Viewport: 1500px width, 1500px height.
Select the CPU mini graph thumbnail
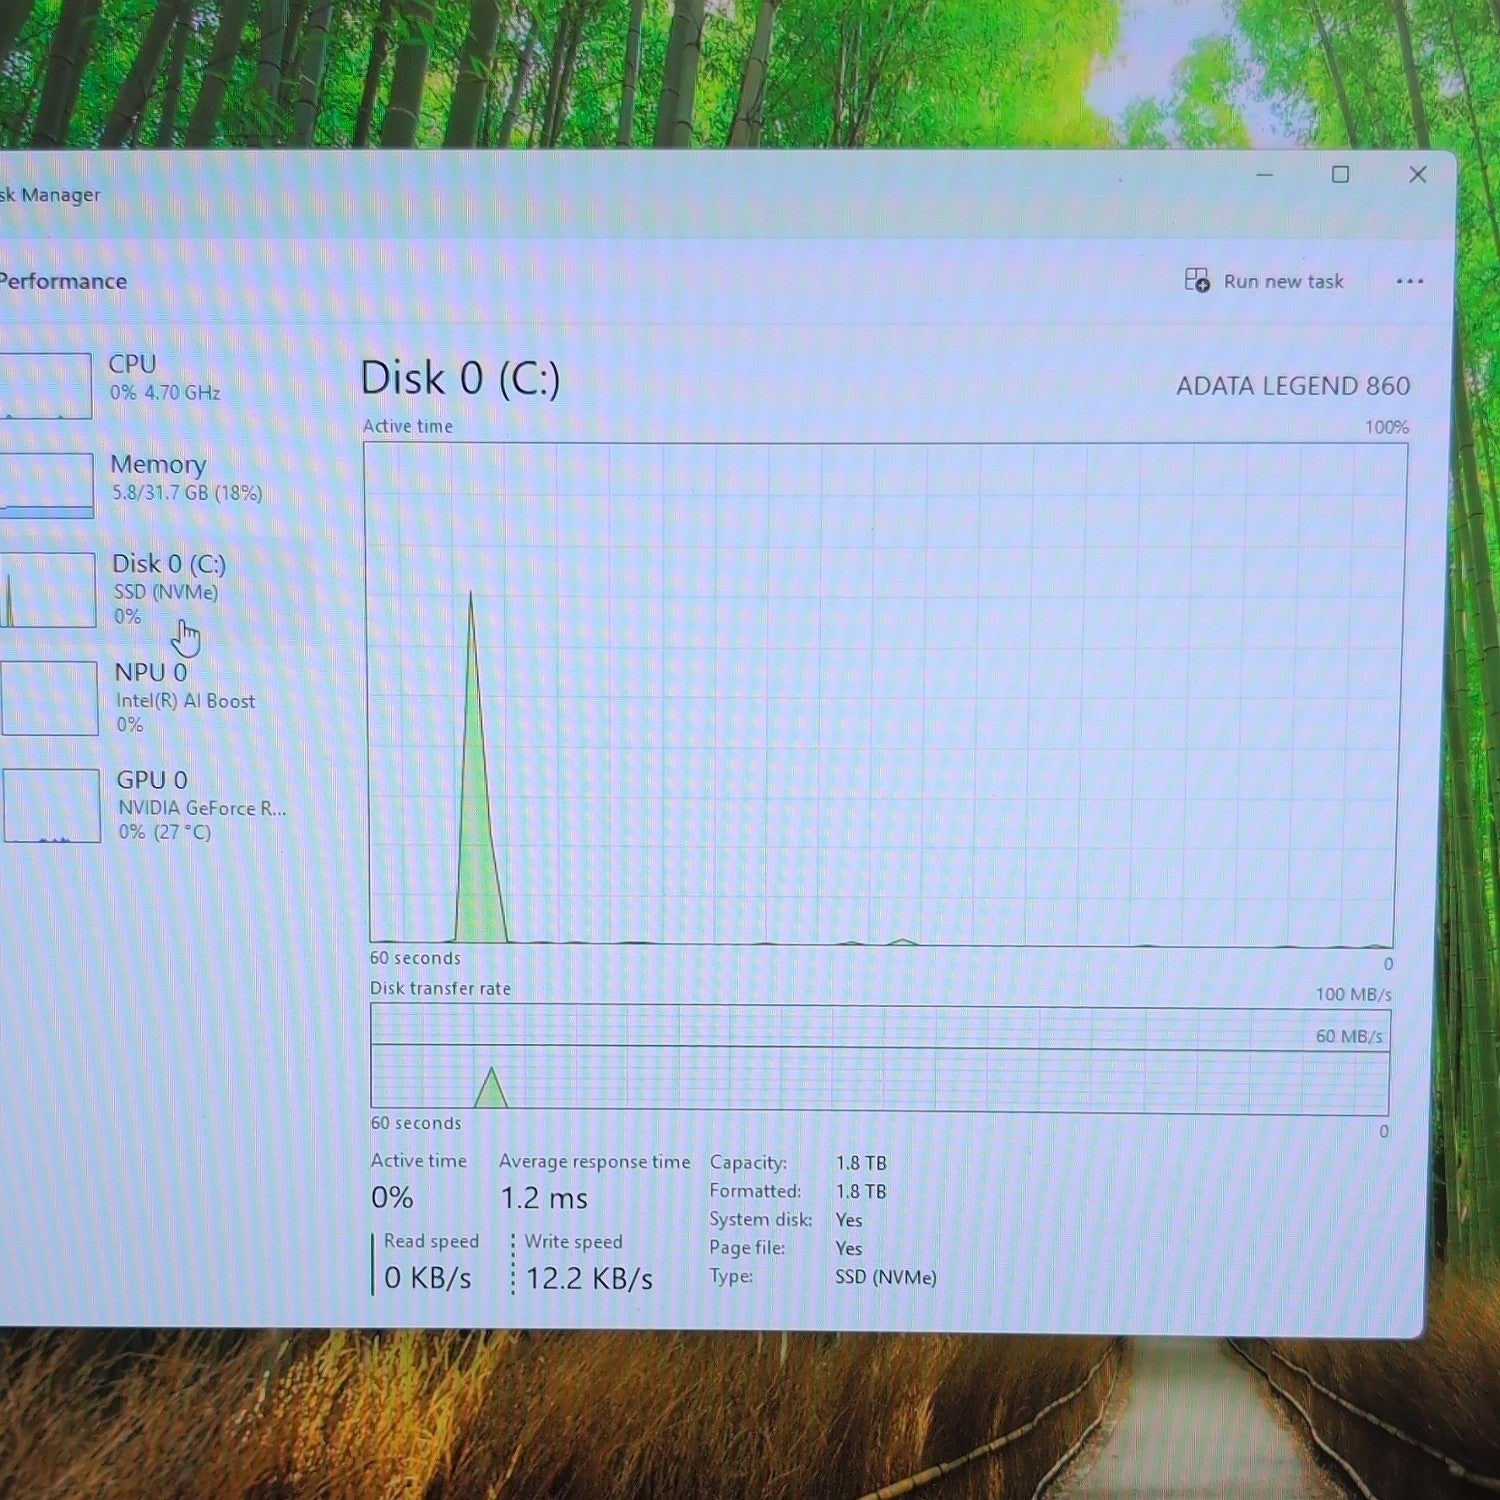coord(45,386)
